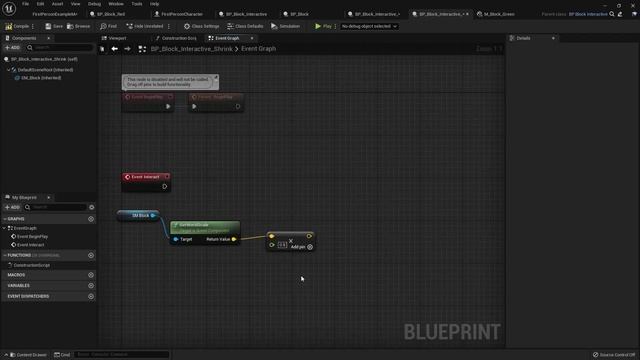Screen dimensions: 640x360
Task: Click the Components search field
Action: [x=60, y=48]
